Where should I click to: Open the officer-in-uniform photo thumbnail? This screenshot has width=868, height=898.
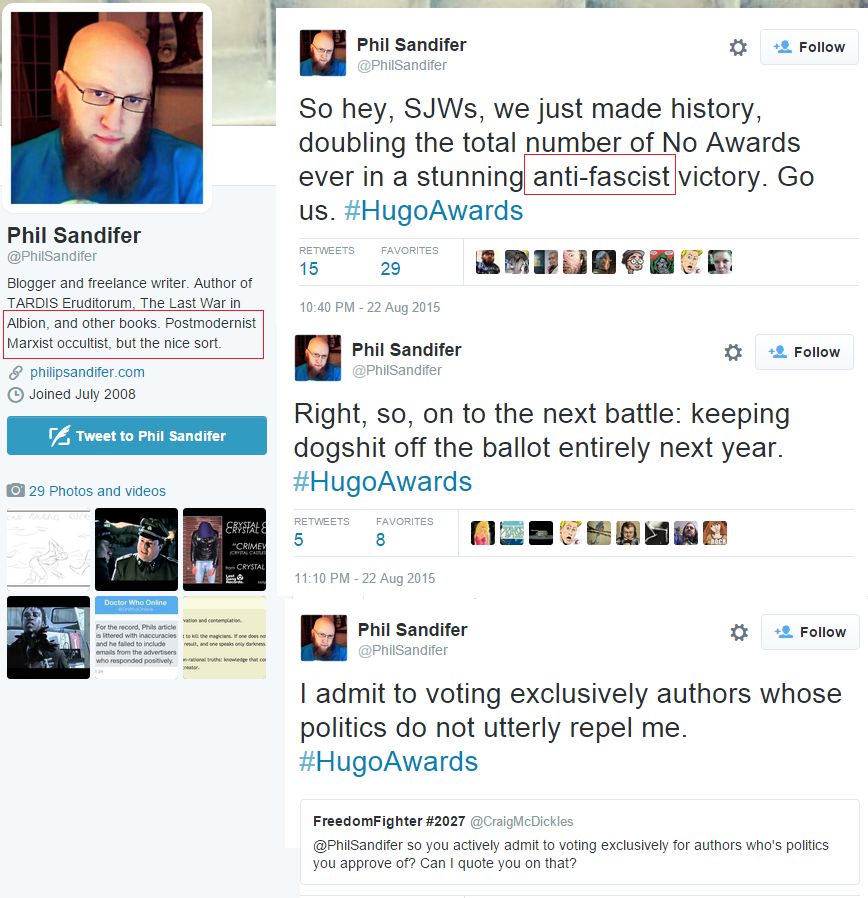pyautogui.click(x=136, y=549)
